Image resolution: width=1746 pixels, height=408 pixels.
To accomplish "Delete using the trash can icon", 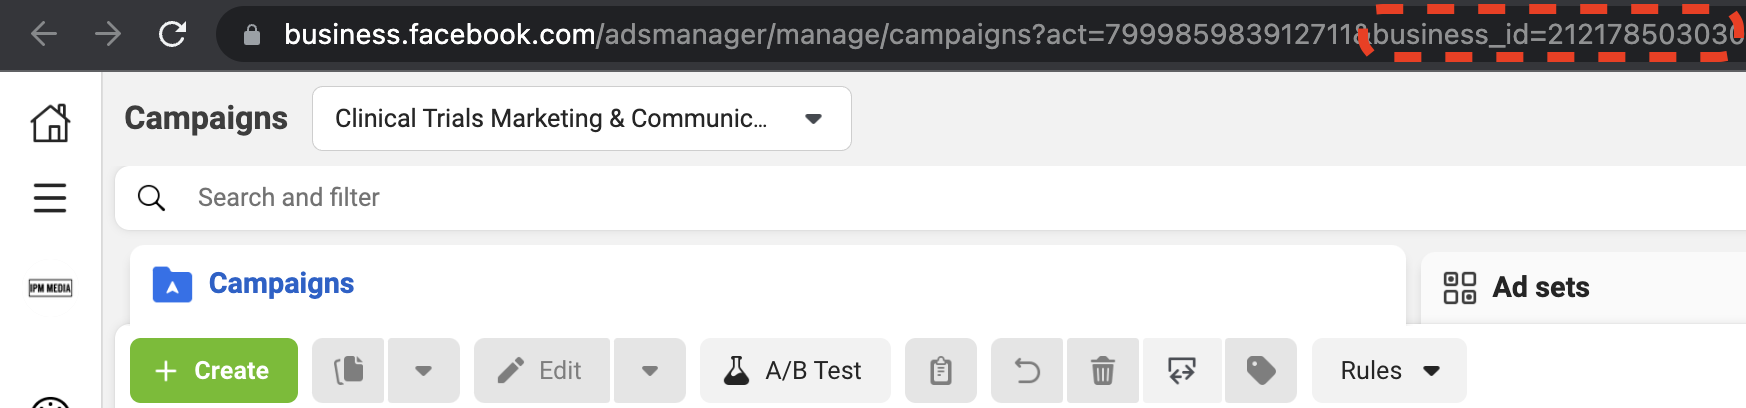I will click(1103, 370).
